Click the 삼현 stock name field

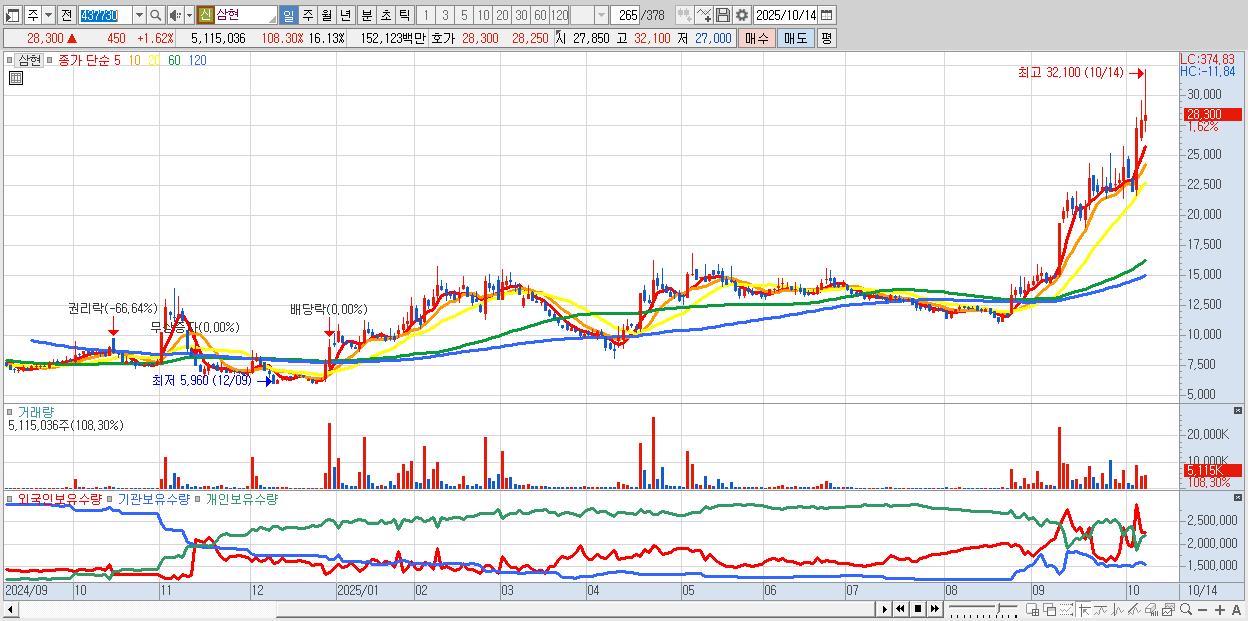245,15
